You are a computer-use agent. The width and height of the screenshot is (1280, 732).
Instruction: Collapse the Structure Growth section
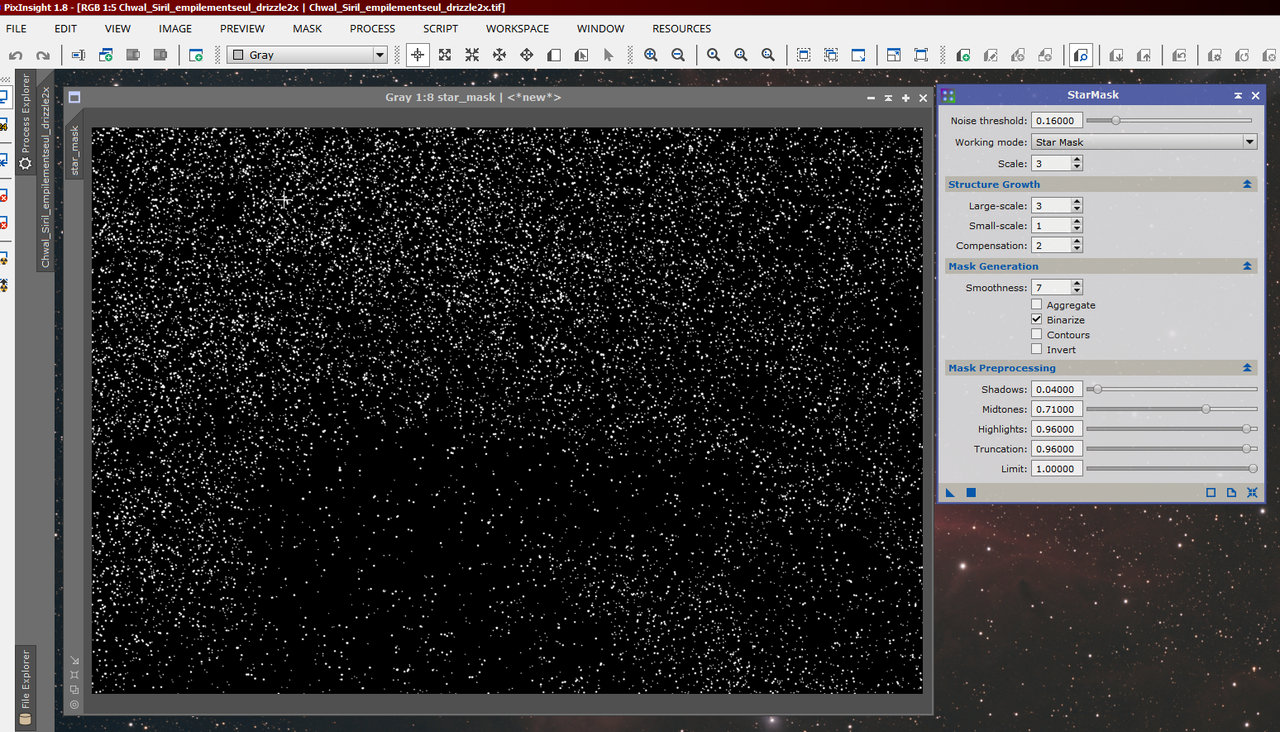(x=1247, y=184)
